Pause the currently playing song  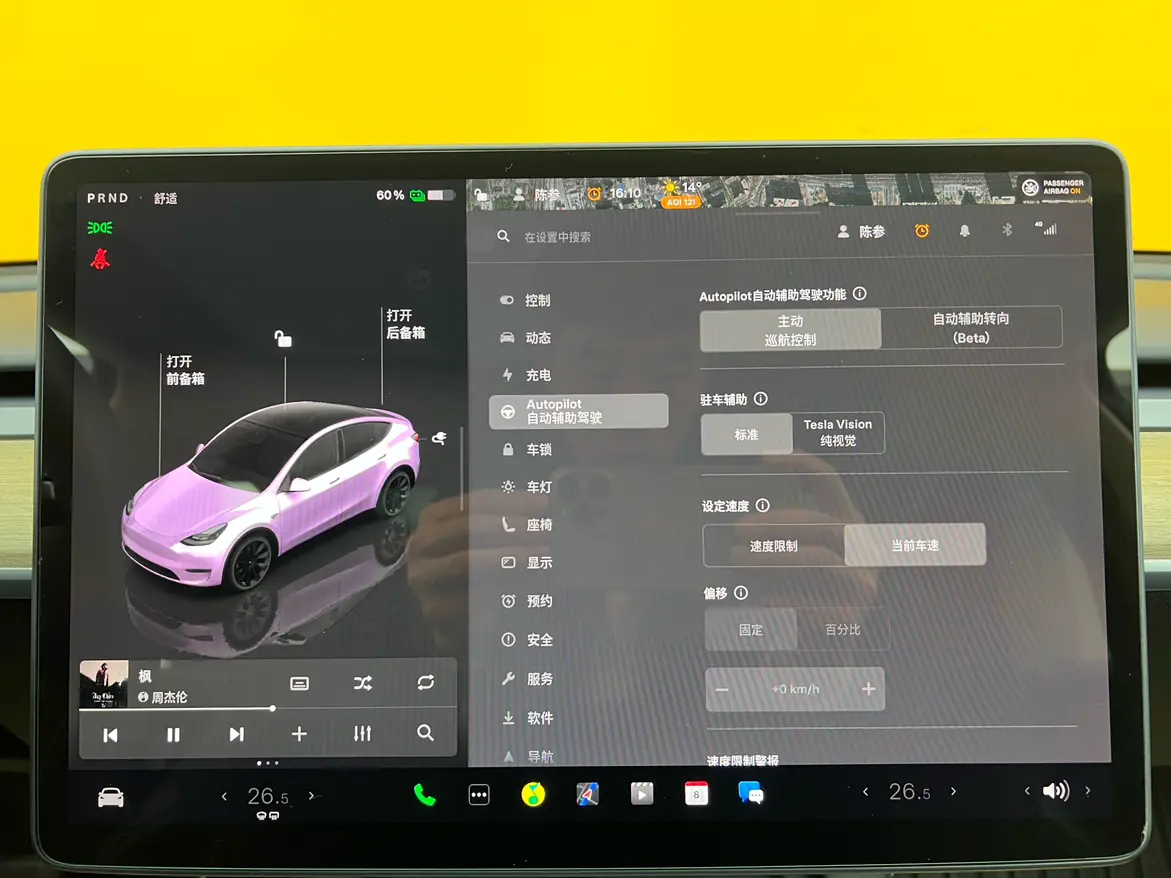click(x=173, y=735)
